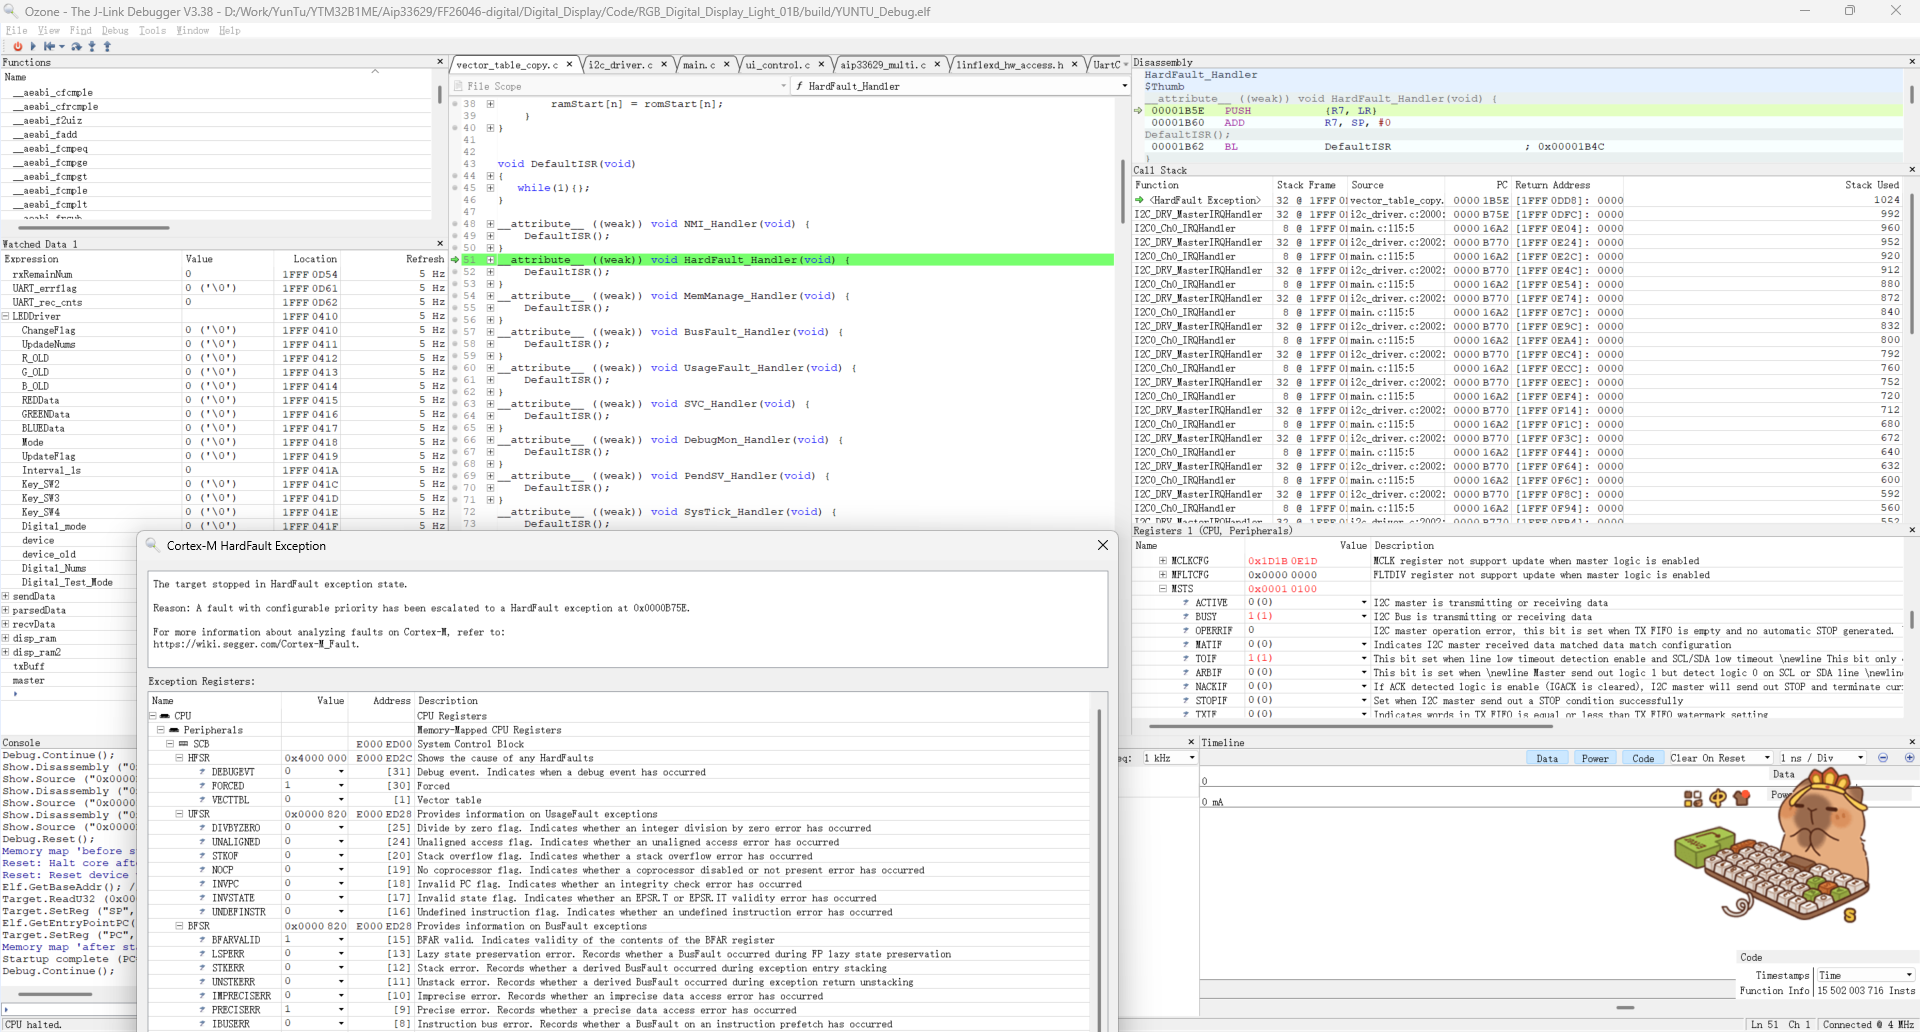Zoom out the Timeline with minus icon

click(x=1883, y=758)
